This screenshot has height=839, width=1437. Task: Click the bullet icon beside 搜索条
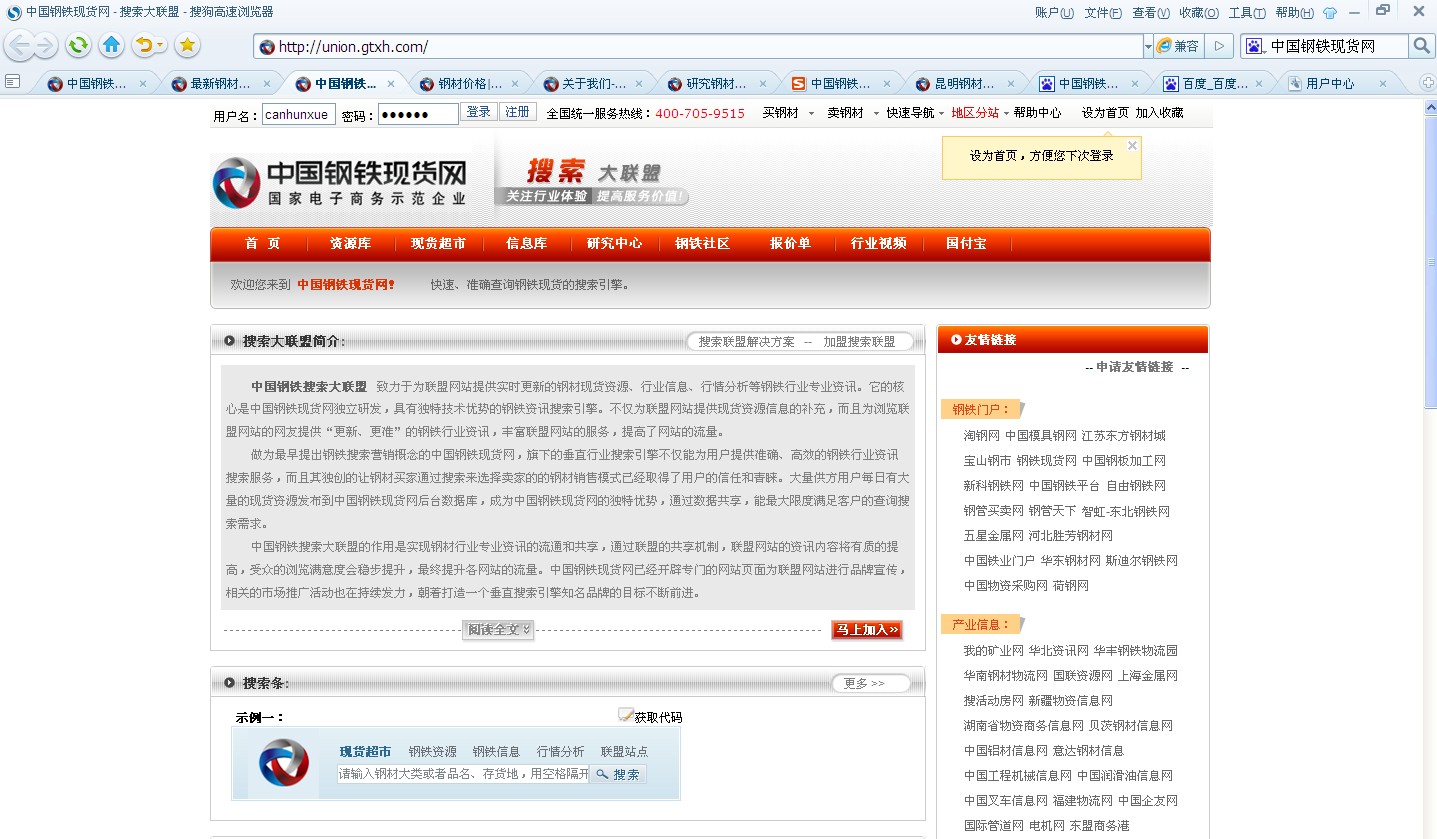[x=230, y=683]
